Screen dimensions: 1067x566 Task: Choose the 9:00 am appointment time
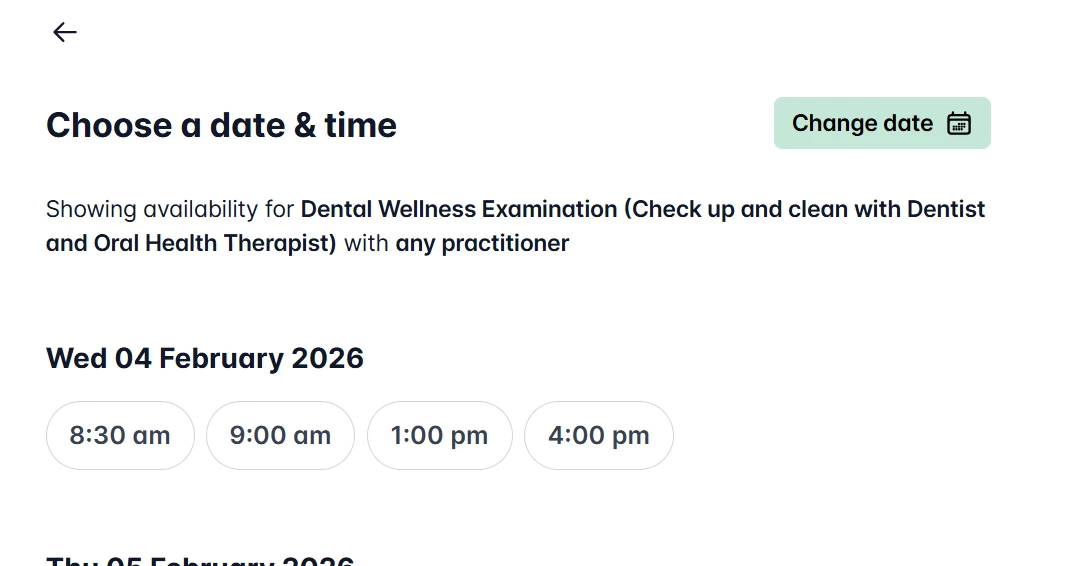(x=280, y=435)
